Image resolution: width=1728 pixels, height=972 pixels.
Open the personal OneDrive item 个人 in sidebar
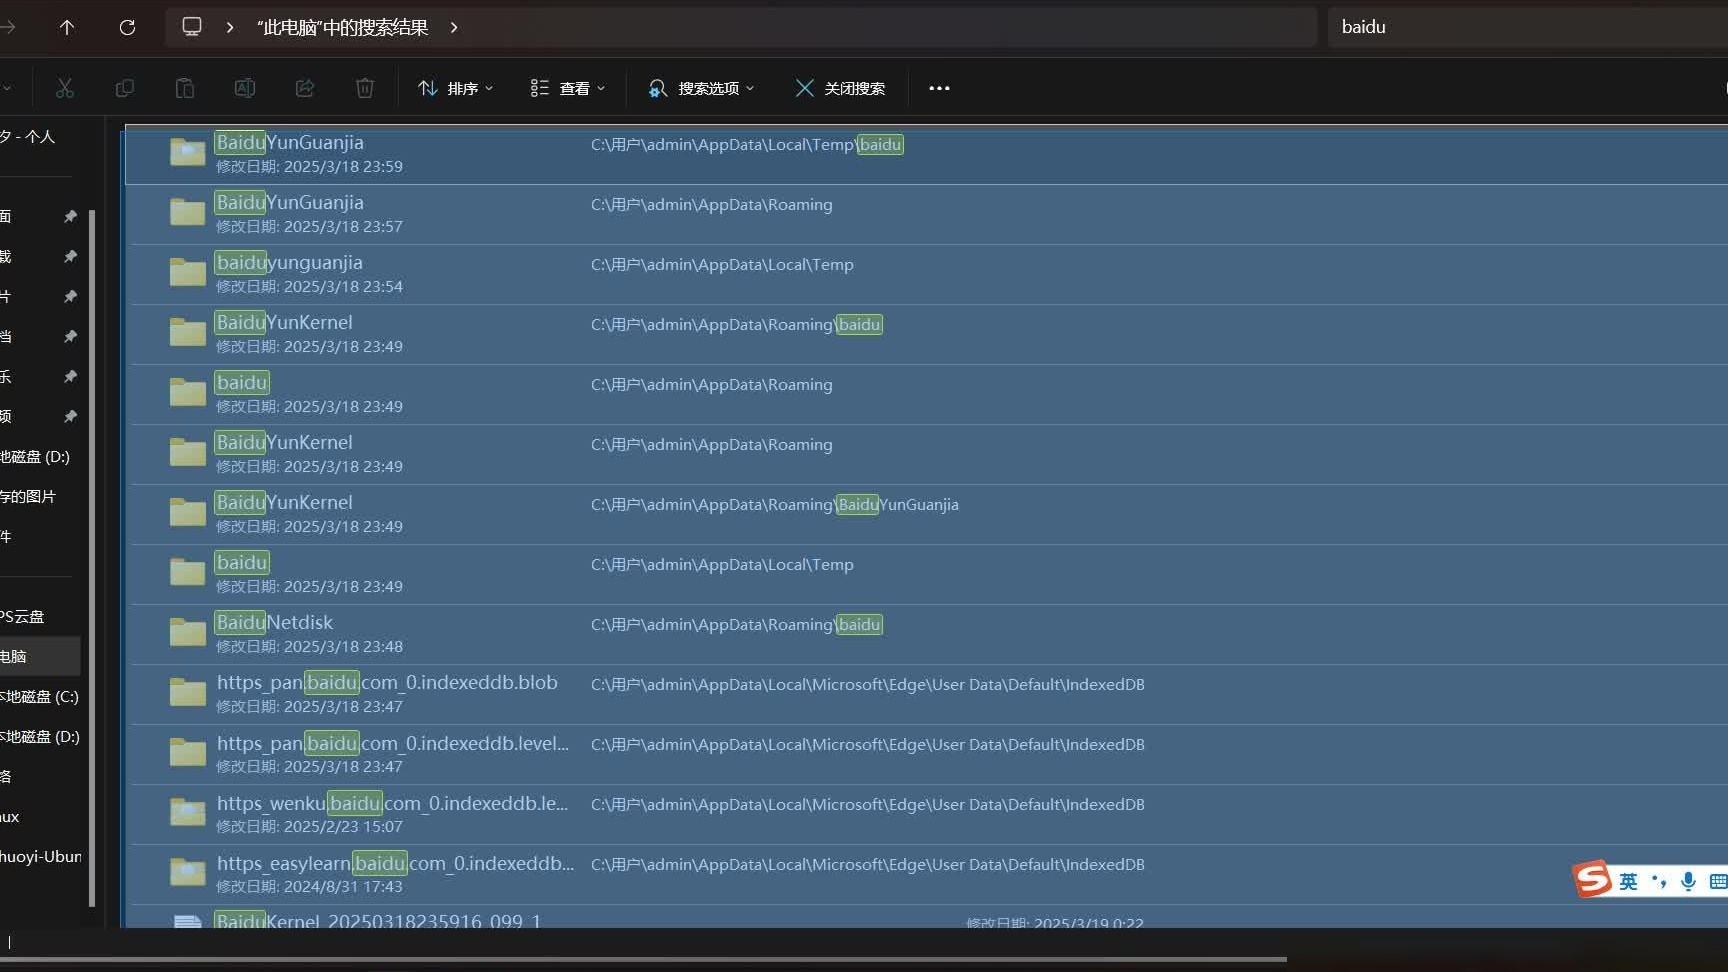30,137
